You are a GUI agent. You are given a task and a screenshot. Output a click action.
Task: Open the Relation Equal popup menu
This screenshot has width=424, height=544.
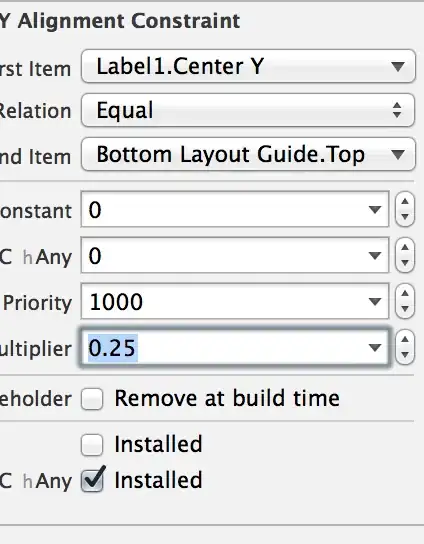tap(248, 110)
